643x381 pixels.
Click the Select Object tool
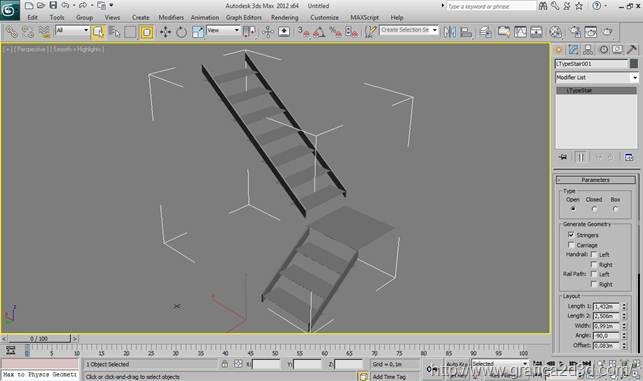coord(98,32)
